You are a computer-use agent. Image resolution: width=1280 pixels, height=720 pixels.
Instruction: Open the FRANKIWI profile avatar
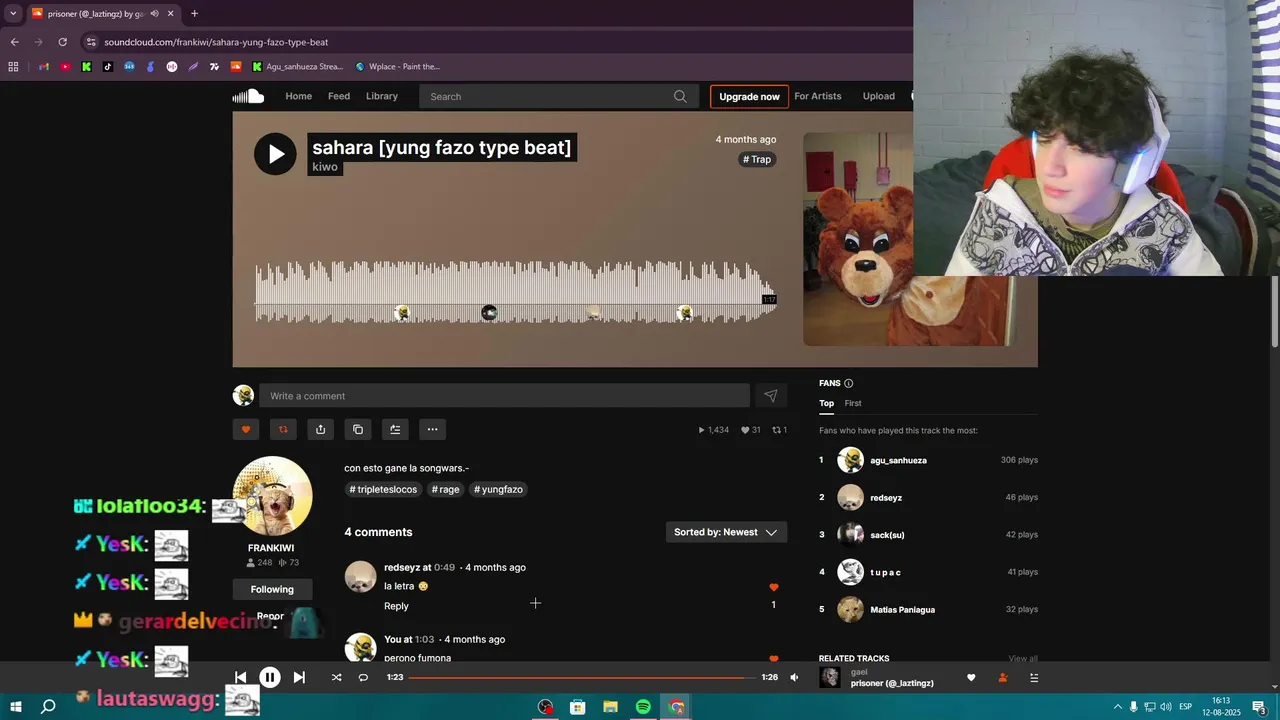(272, 496)
